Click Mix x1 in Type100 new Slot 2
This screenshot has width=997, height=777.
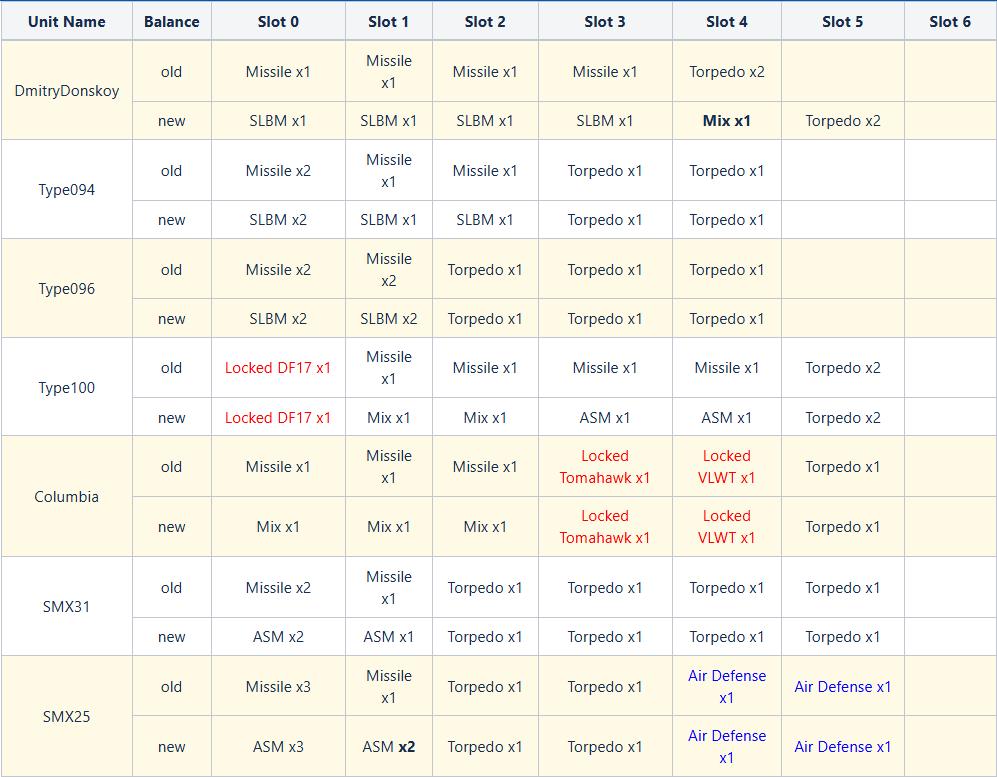click(485, 418)
